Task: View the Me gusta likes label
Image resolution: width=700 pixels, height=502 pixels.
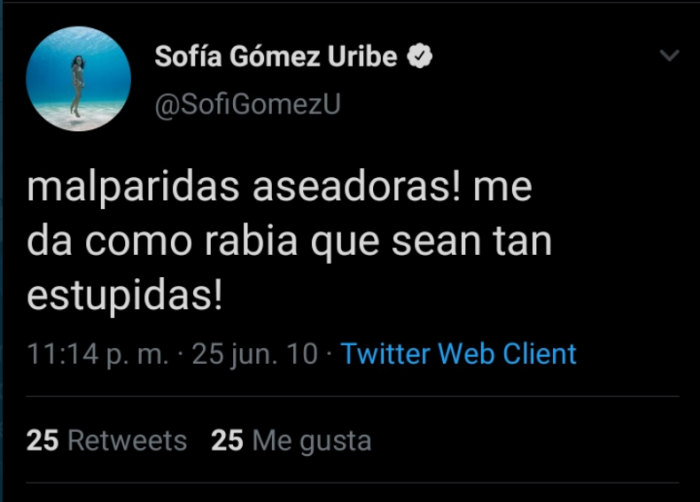Action: click(x=311, y=440)
